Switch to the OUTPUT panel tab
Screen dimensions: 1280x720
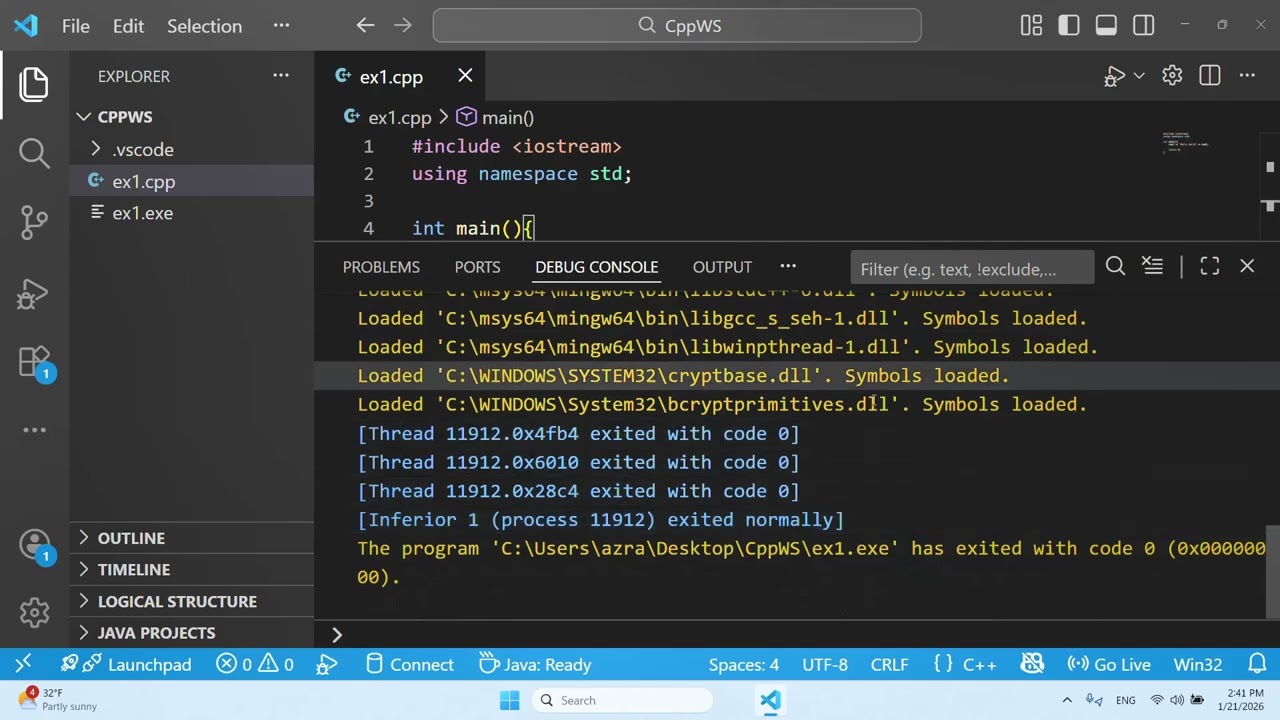tap(722, 267)
